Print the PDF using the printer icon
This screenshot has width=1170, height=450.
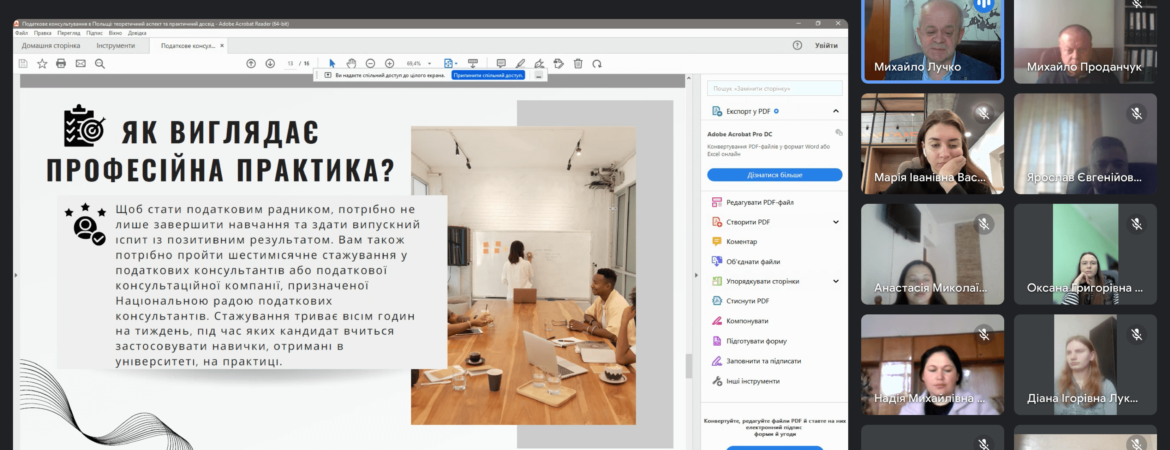tap(61, 64)
